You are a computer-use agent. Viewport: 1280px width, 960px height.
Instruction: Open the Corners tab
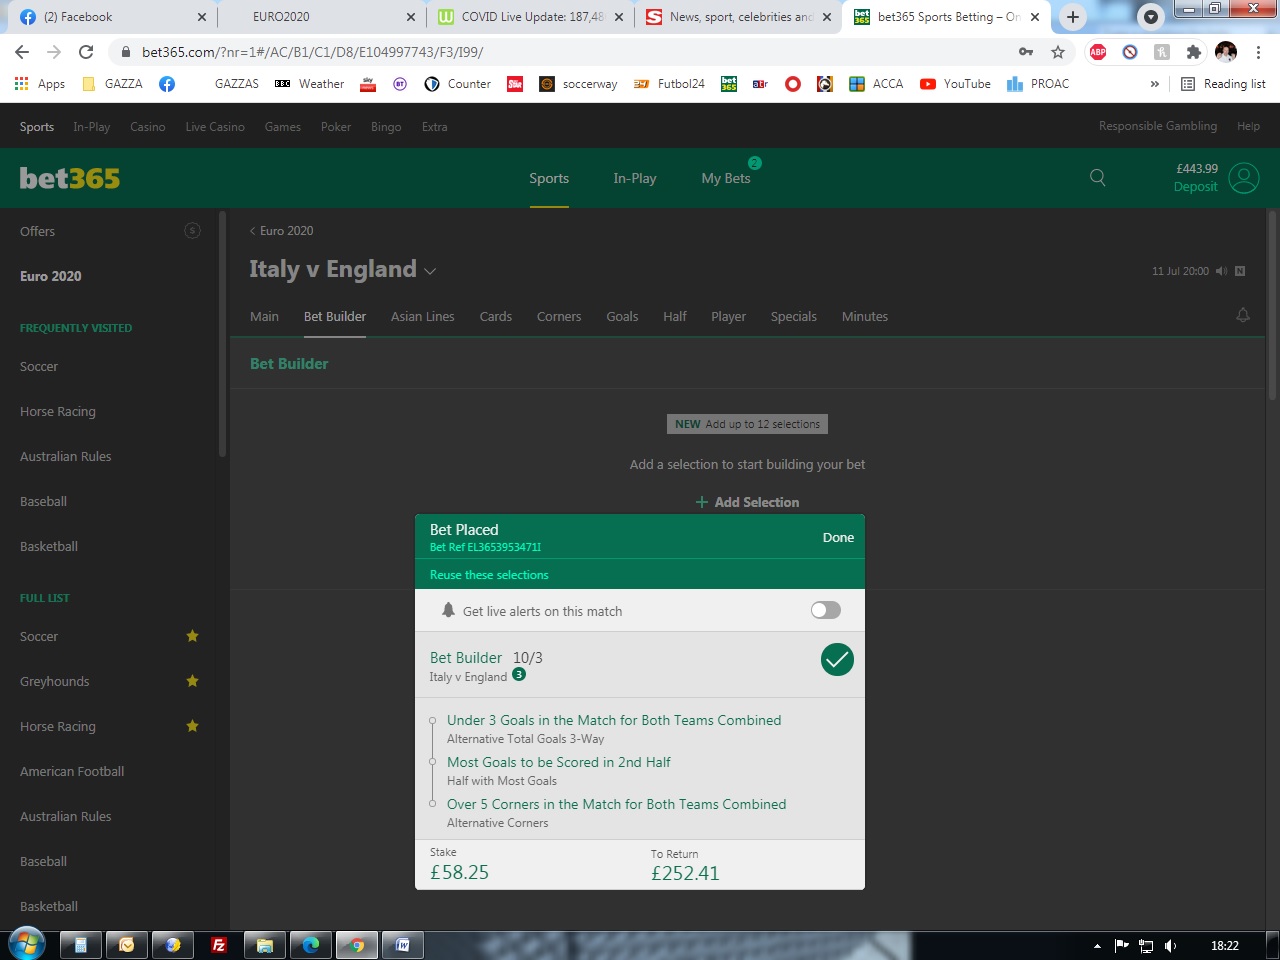559,316
